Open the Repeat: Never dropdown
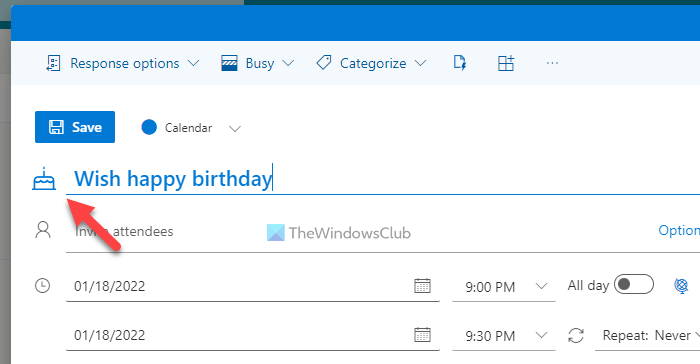 (647, 335)
